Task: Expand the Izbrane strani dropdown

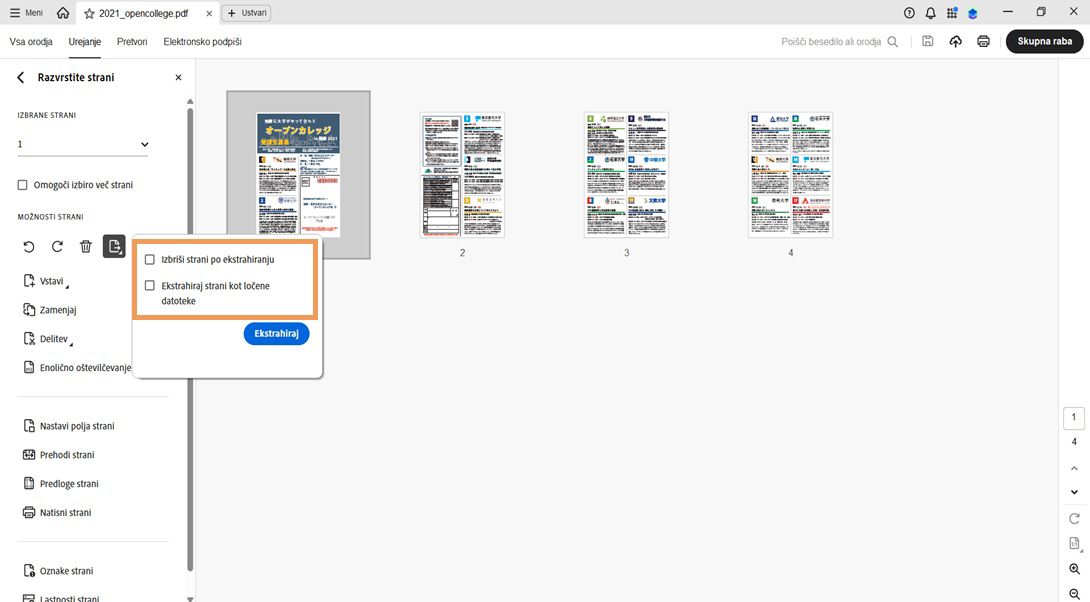Action: pos(83,145)
